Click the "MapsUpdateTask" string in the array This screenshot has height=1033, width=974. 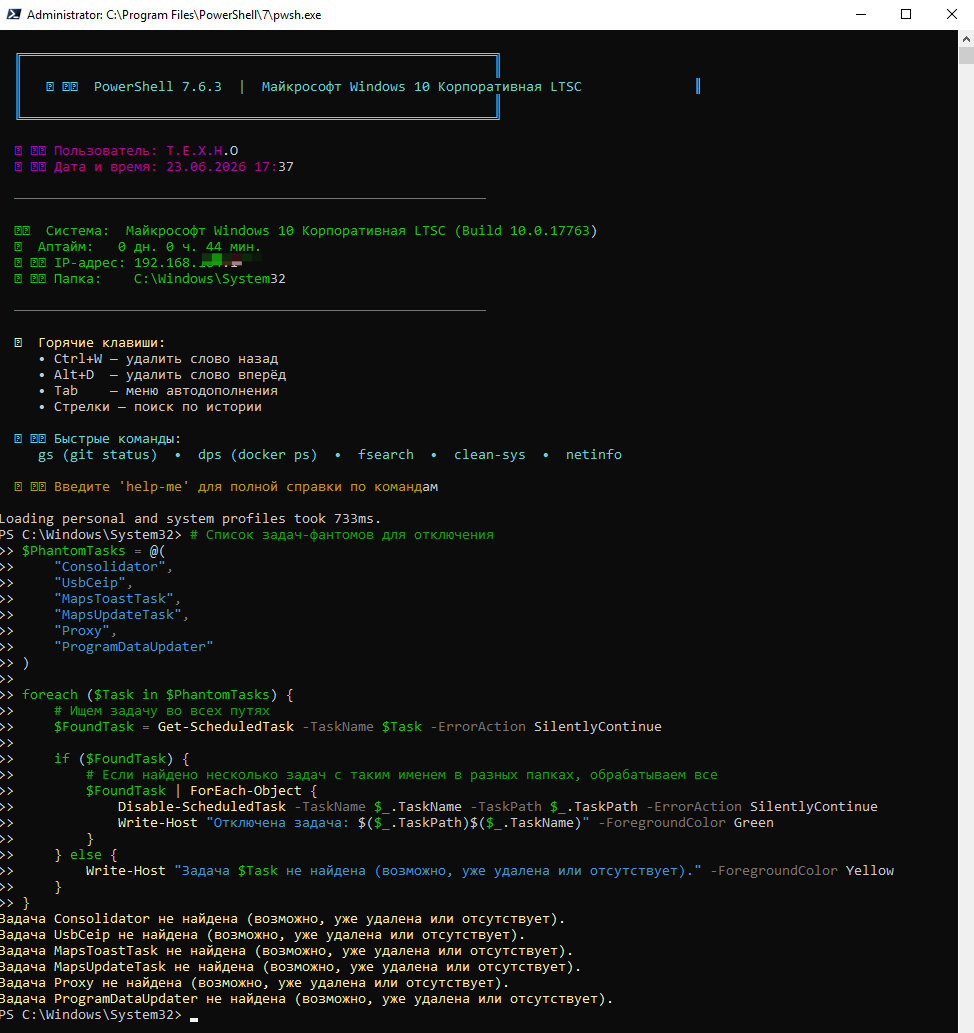click(x=118, y=615)
